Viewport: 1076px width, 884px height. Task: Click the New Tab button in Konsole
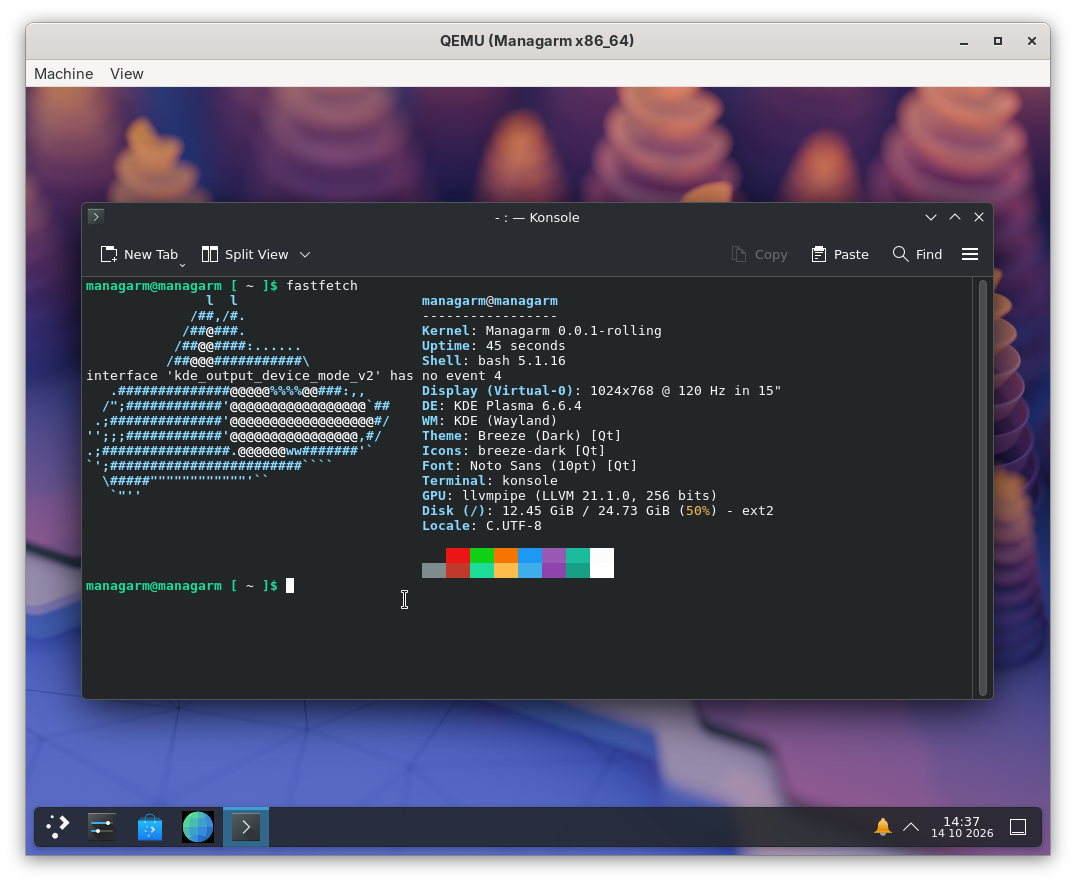point(139,255)
